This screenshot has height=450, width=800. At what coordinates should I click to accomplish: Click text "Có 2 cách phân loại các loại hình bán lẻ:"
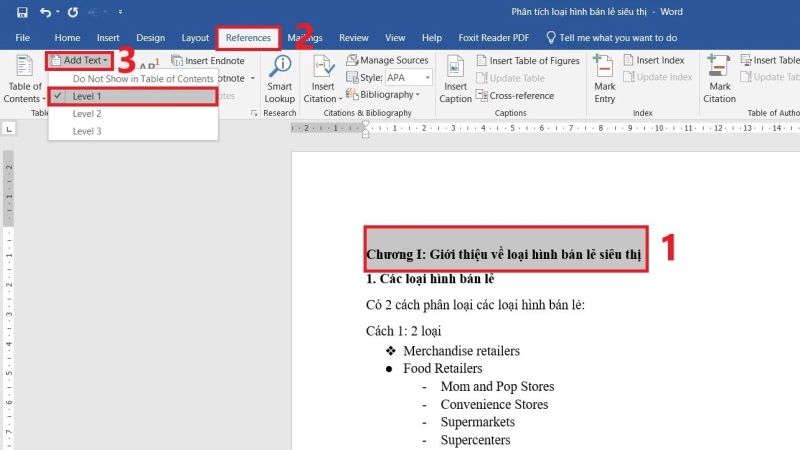pyautogui.click(x=476, y=305)
